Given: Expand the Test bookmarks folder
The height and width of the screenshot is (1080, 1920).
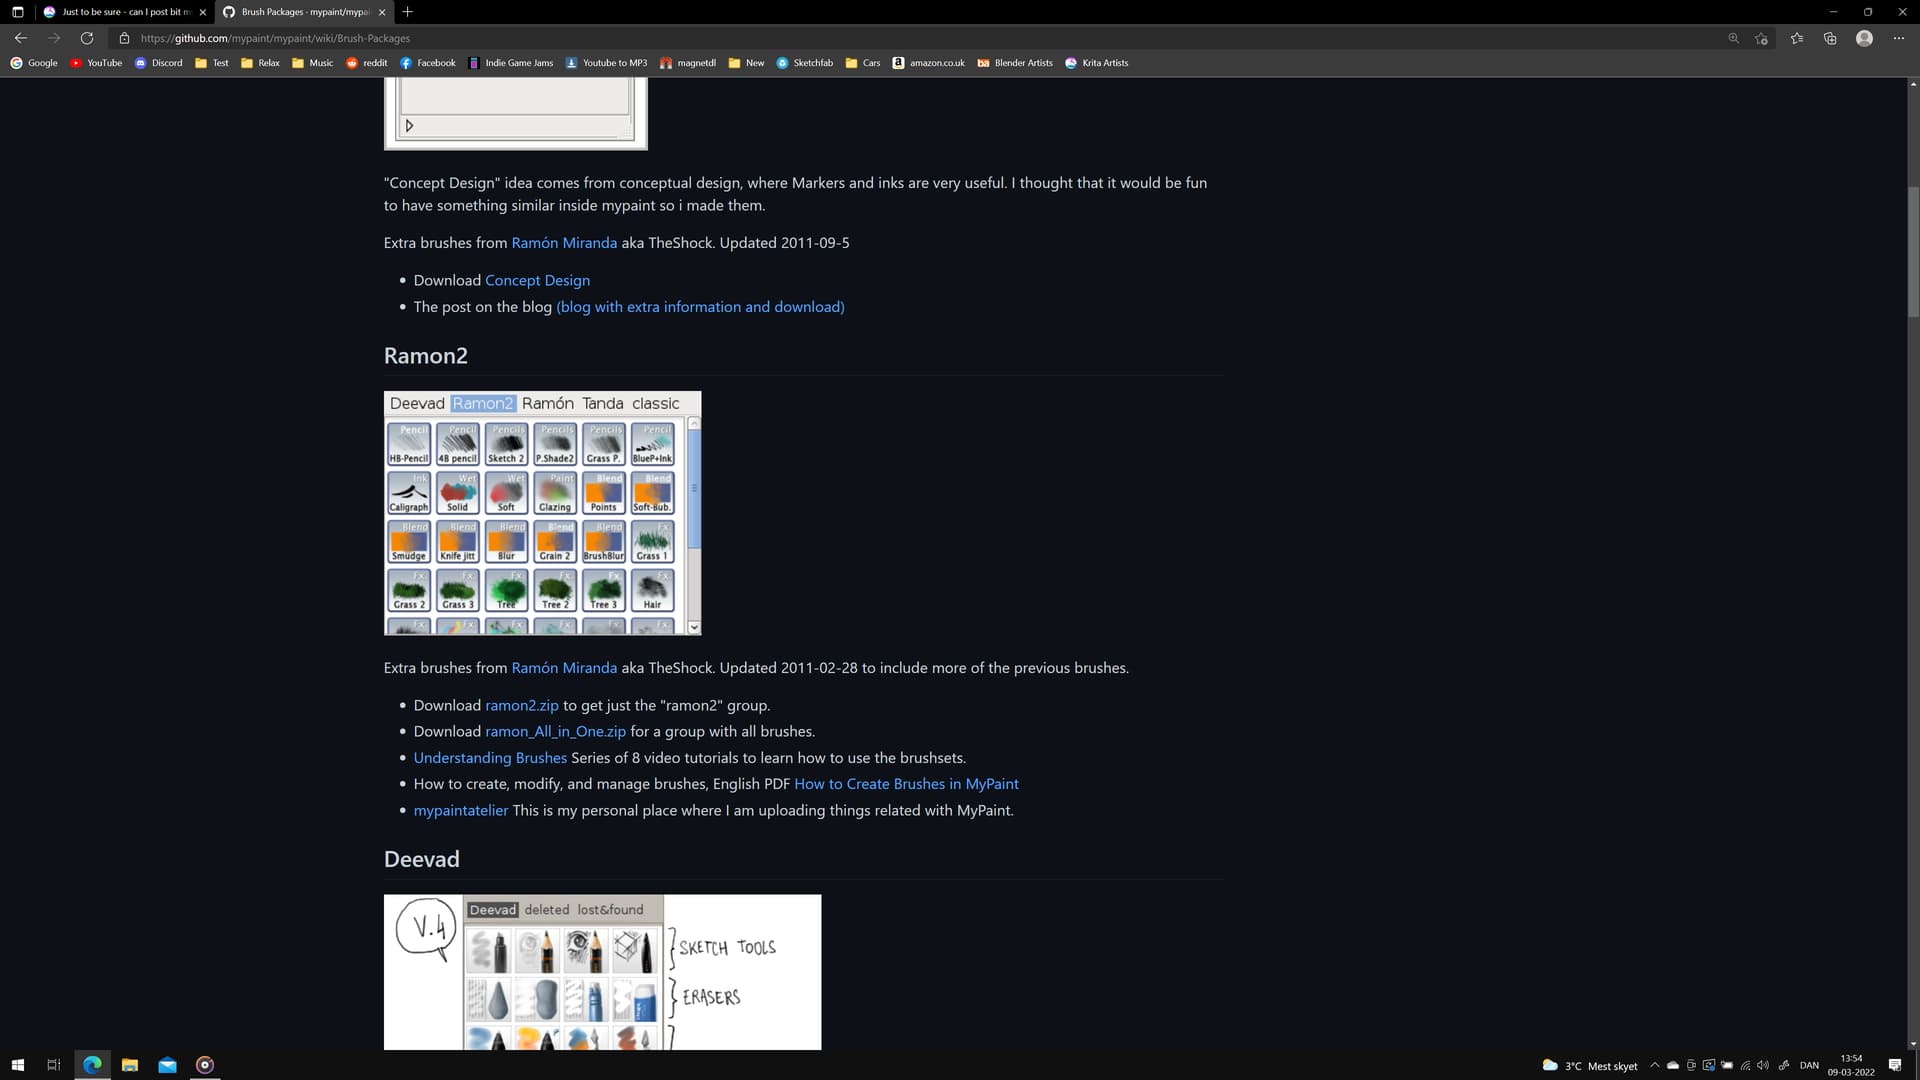Looking at the screenshot, I should 211,62.
